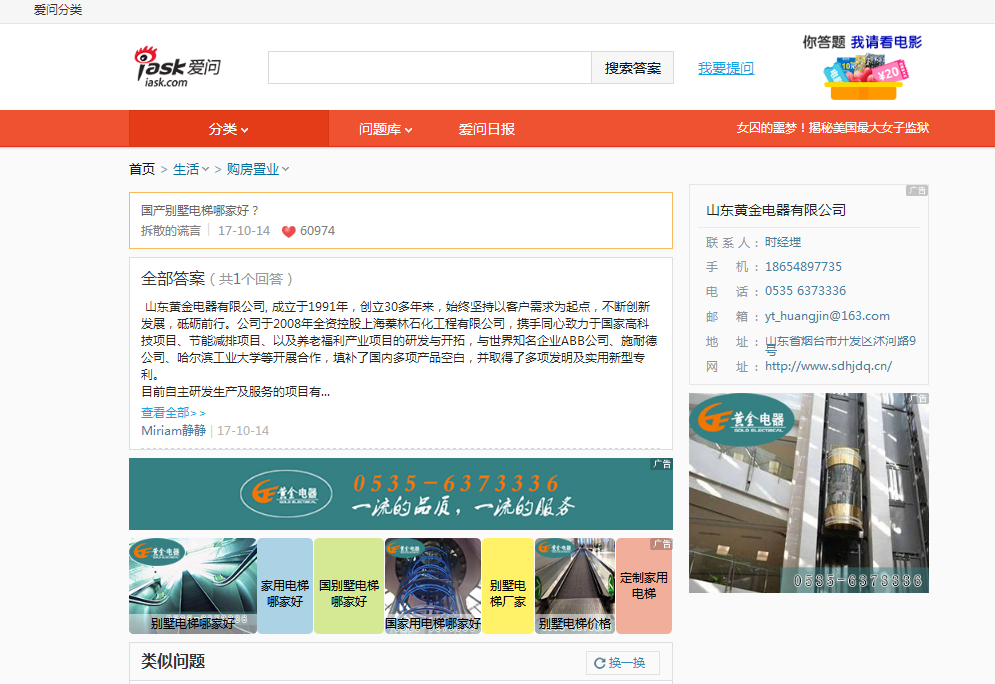Expand the 问题库 dropdown menu
995x684 pixels.
tap(385, 129)
